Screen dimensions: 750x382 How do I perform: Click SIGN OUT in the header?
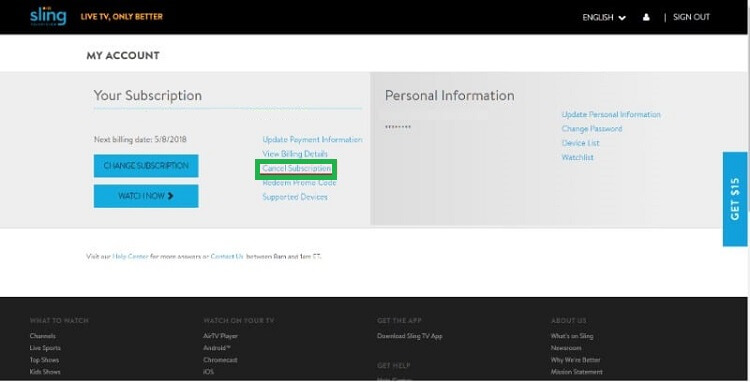[691, 17]
